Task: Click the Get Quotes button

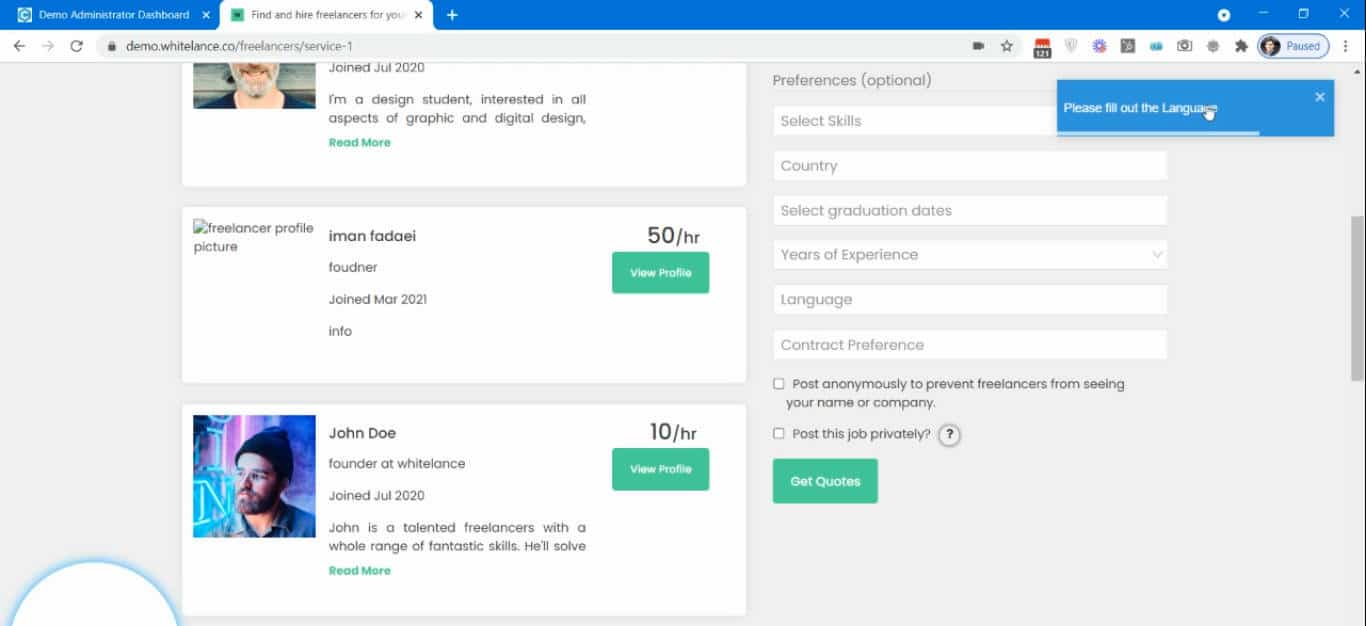Action: [825, 481]
